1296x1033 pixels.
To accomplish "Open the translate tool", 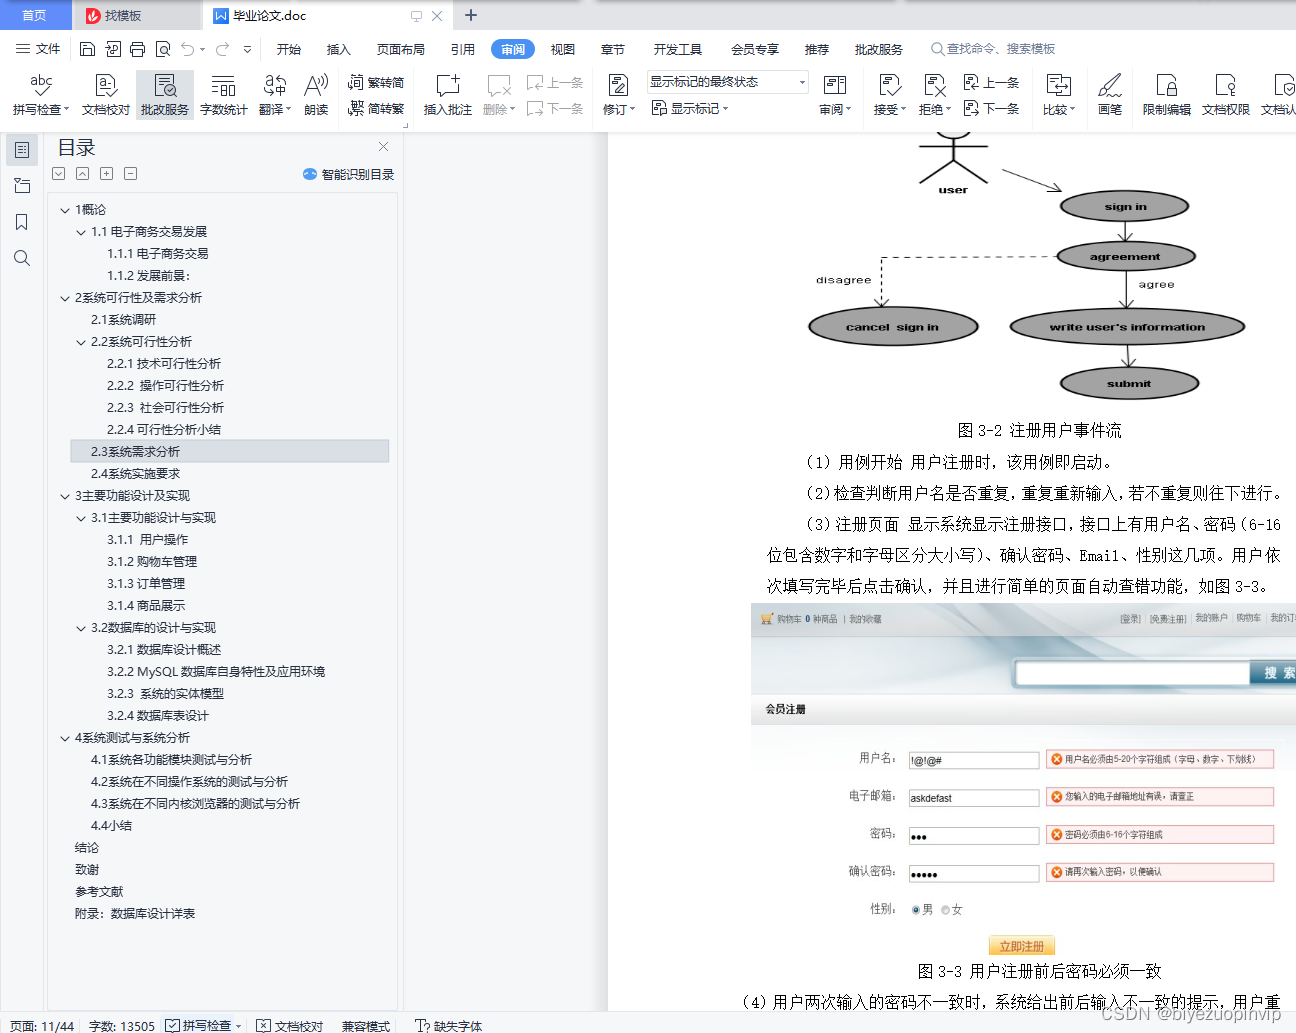I will [x=274, y=95].
